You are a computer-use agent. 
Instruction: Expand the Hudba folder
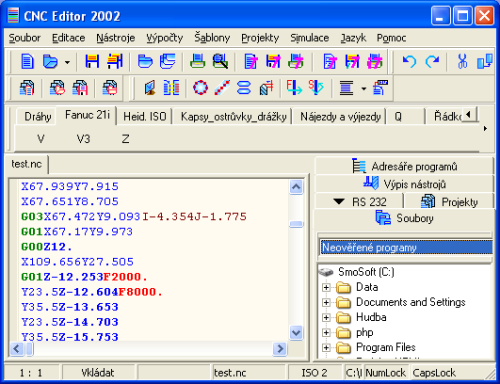(x=326, y=317)
